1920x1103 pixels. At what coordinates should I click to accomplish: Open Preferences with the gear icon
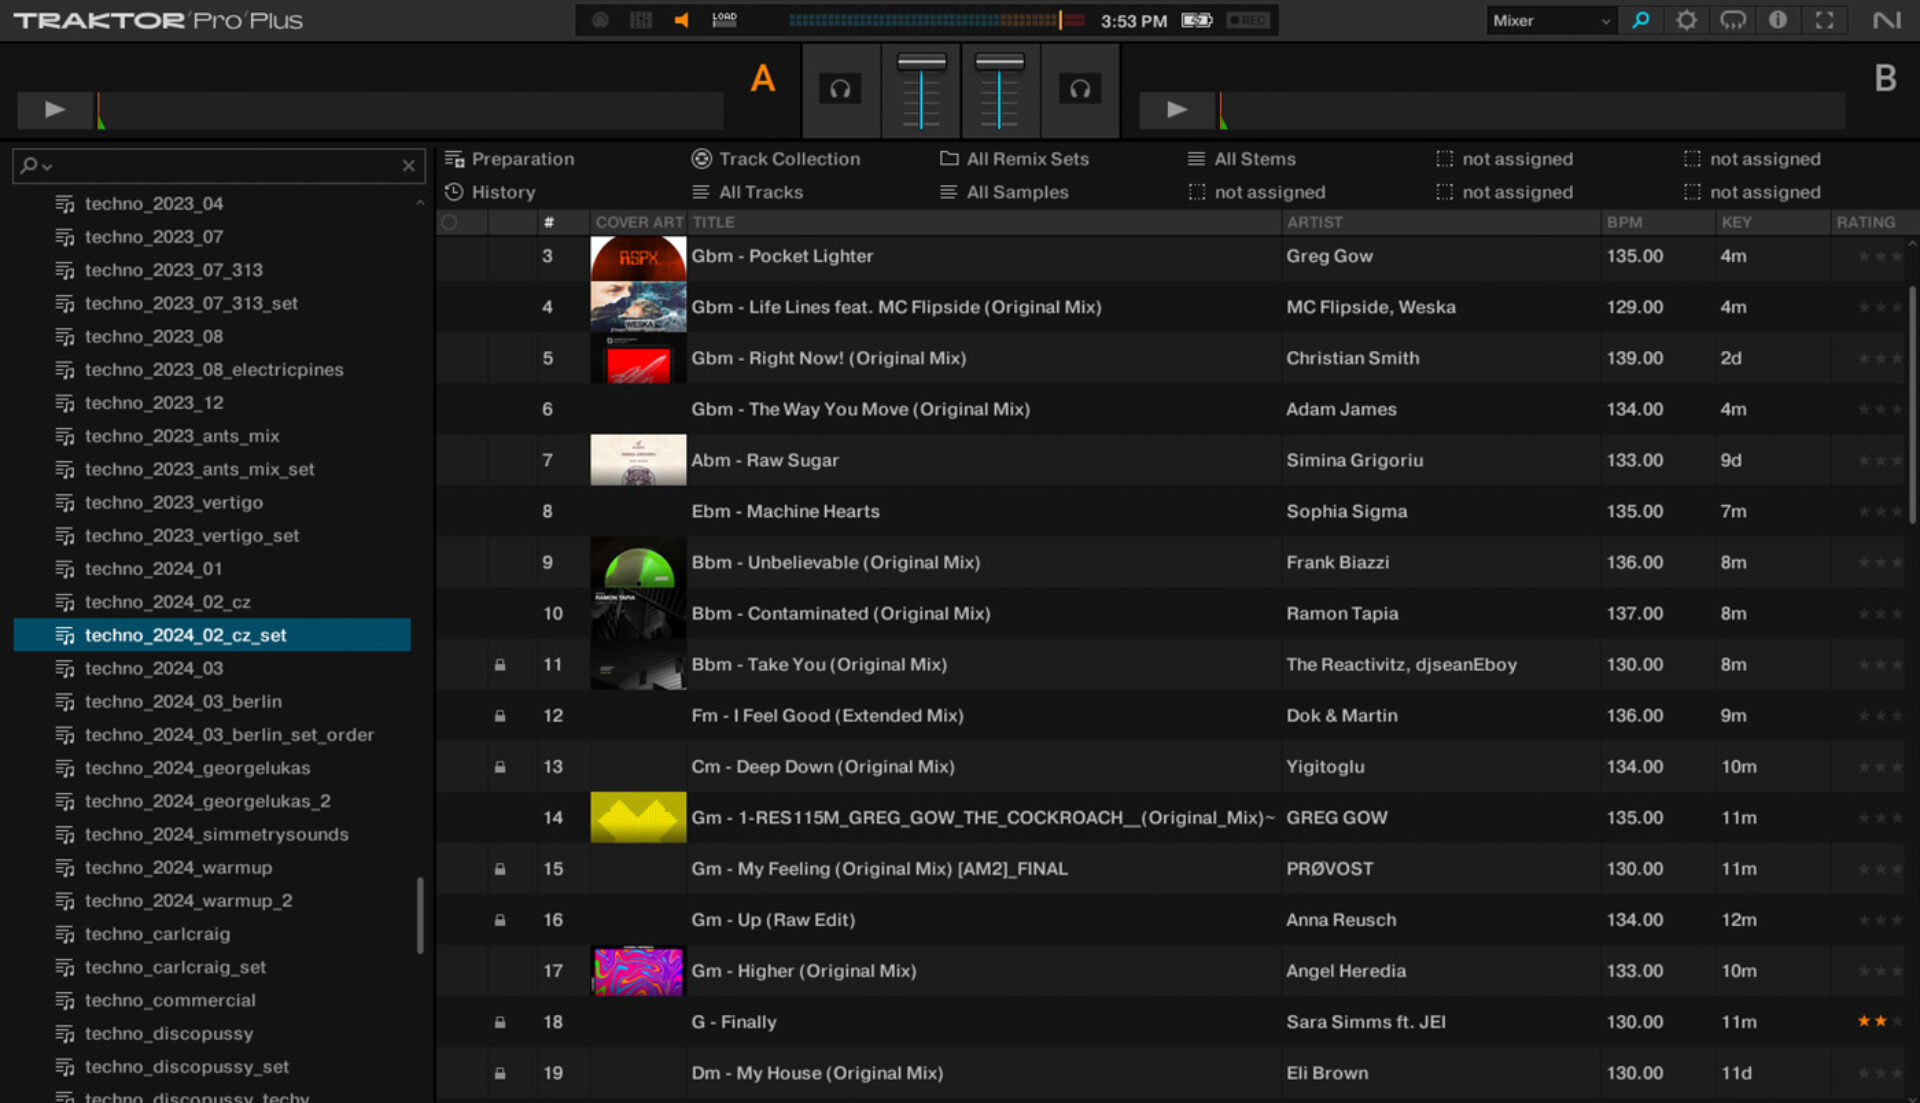tap(1686, 19)
